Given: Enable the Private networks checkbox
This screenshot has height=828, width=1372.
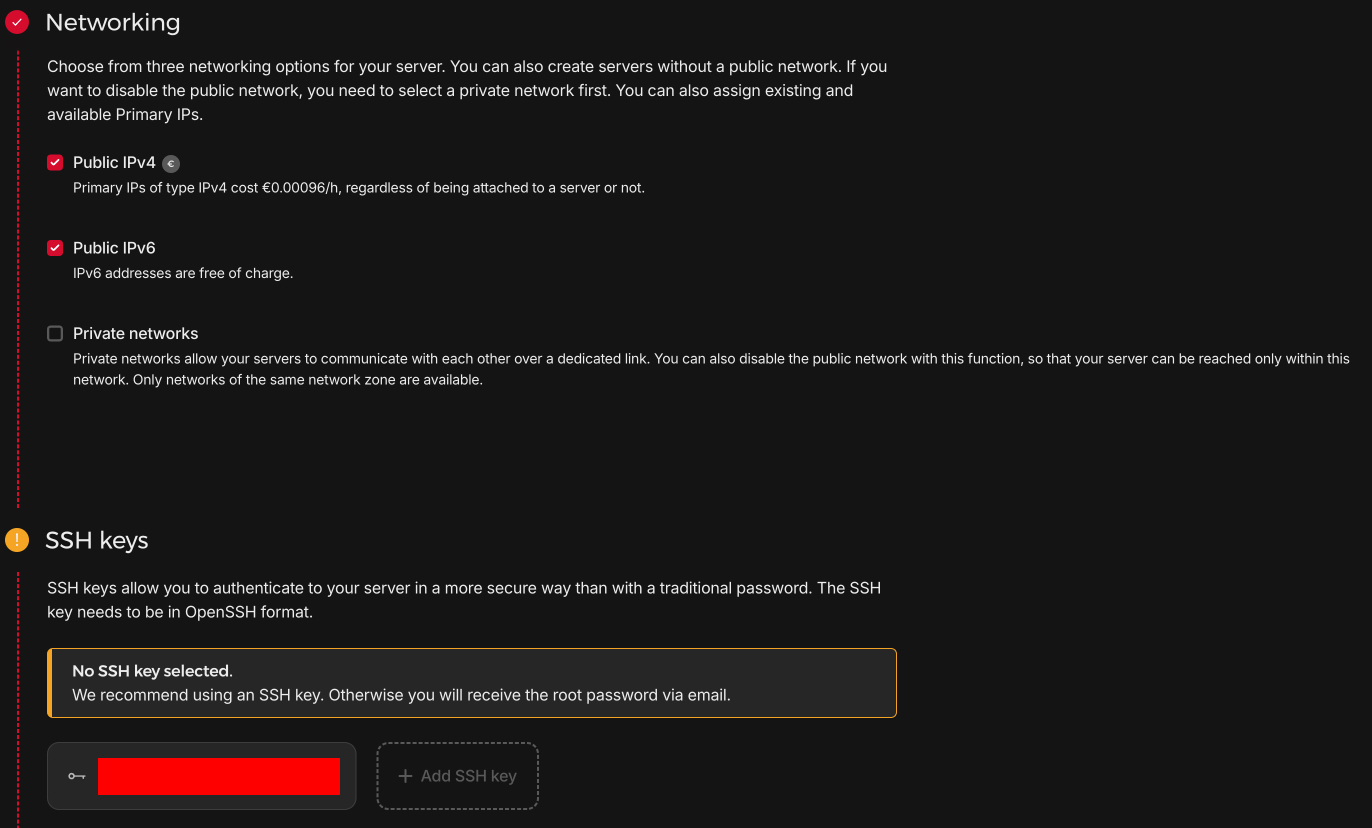Looking at the screenshot, I should coord(55,334).
